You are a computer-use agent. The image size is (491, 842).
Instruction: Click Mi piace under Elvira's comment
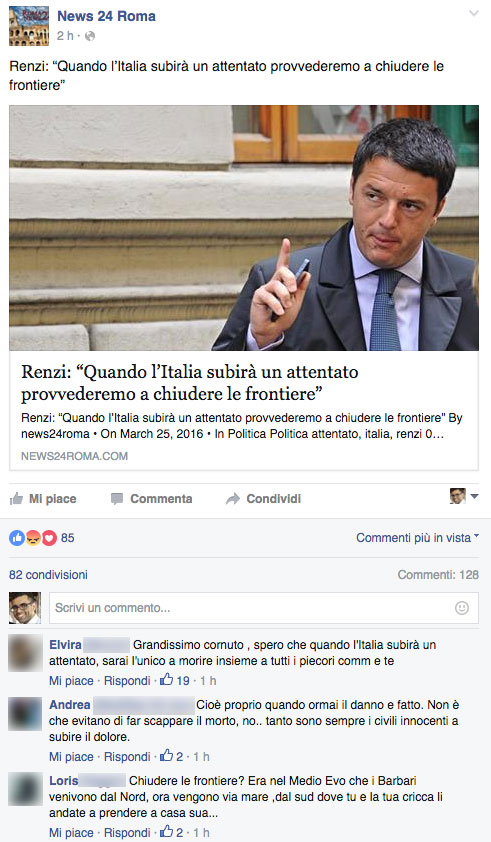[x=71, y=681]
